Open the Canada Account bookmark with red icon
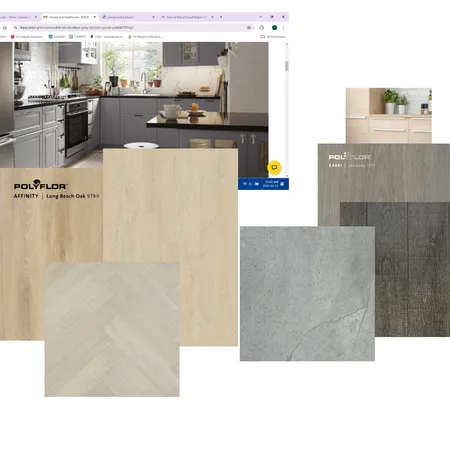 click(27, 37)
